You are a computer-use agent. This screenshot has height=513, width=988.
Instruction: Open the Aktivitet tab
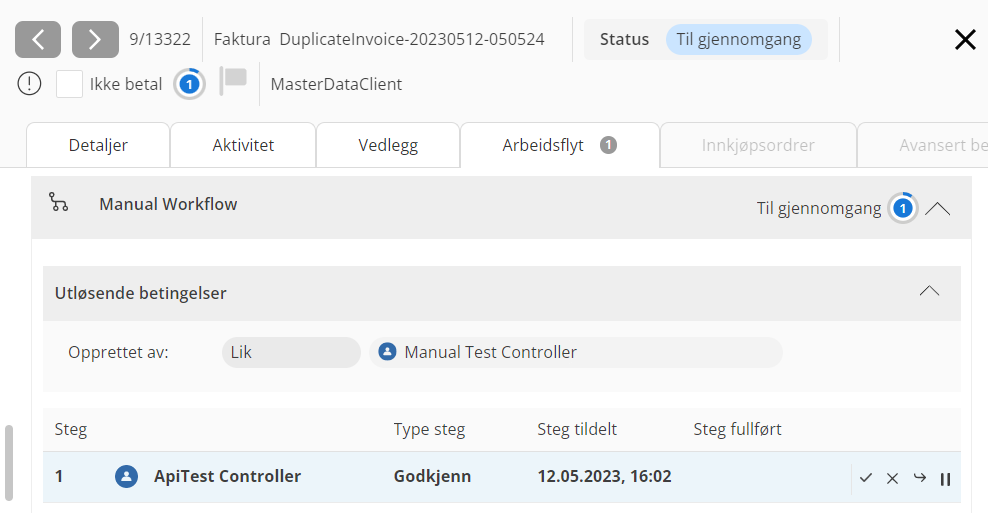click(x=243, y=145)
